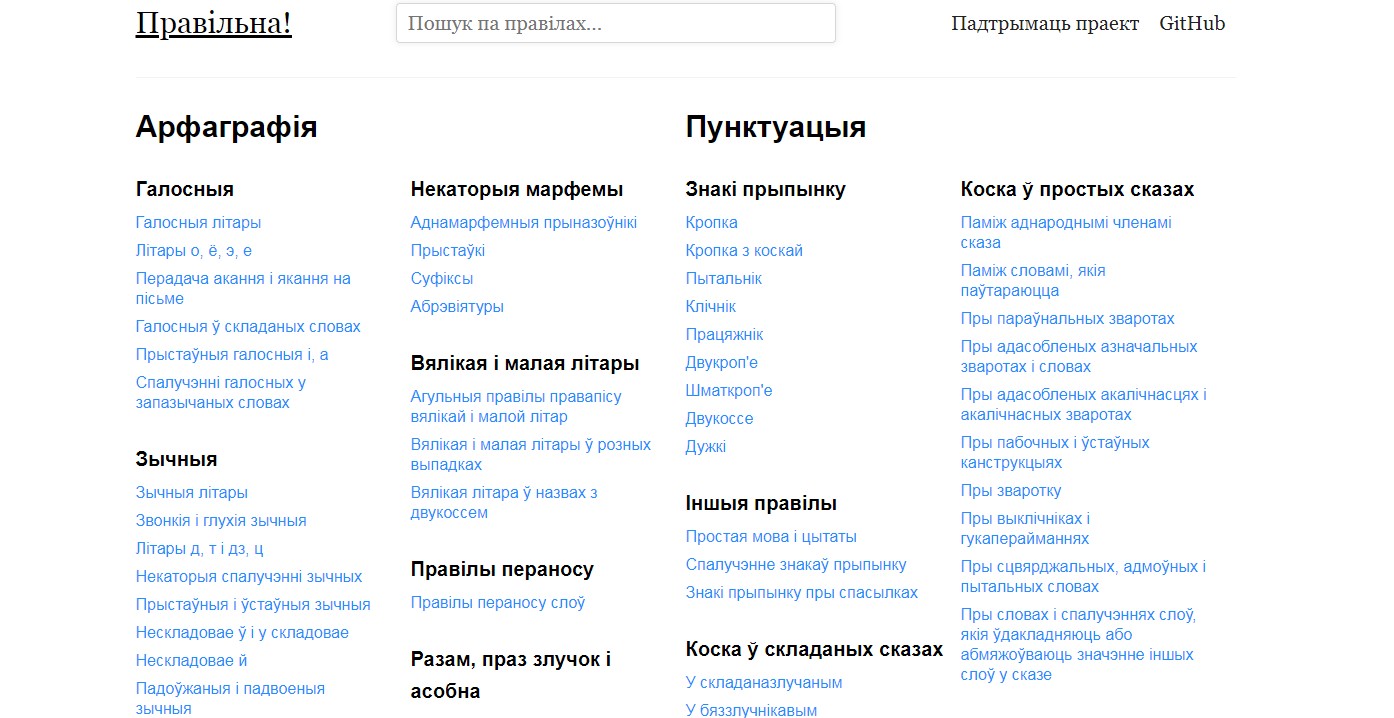The width and height of the screenshot is (1394, 718).
Task: Open the Абрэвіятуры rule
Action: pos(457,307)
